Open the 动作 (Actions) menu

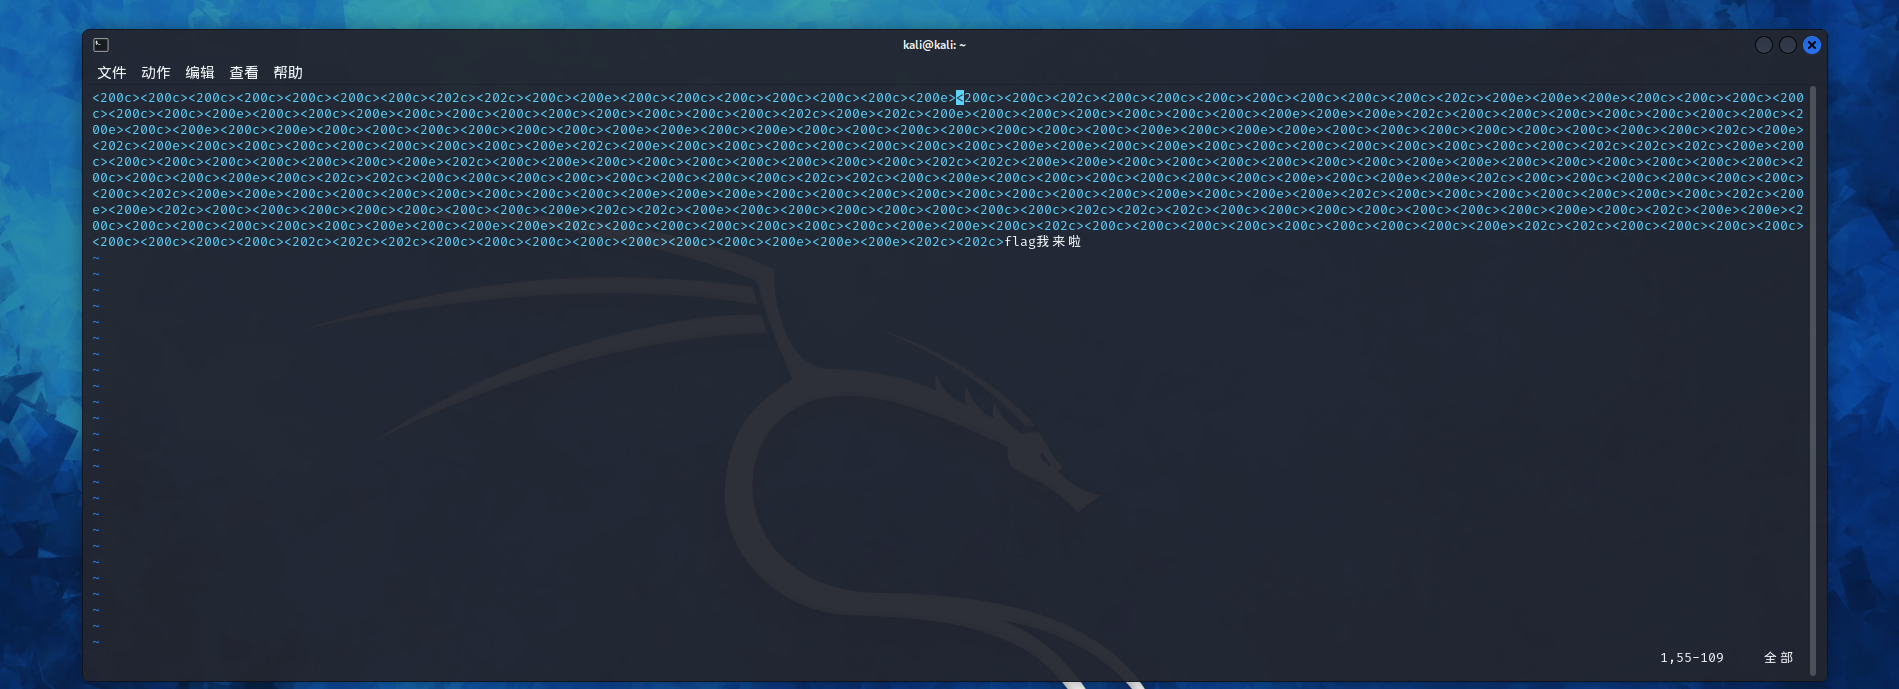(155, 73)
